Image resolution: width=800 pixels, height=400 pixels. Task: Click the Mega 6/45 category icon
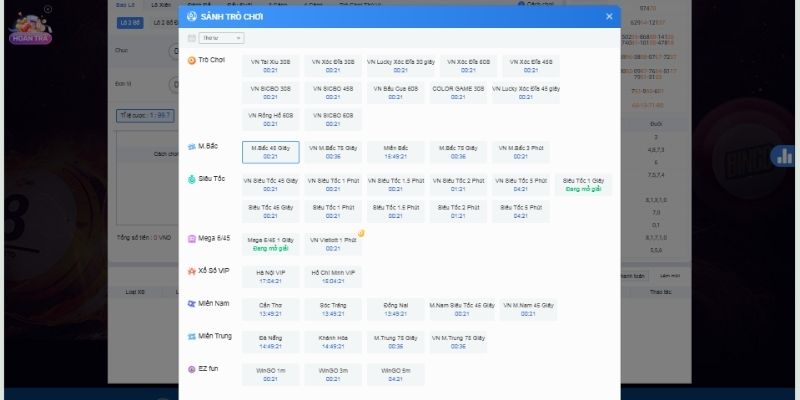(192, 239)
